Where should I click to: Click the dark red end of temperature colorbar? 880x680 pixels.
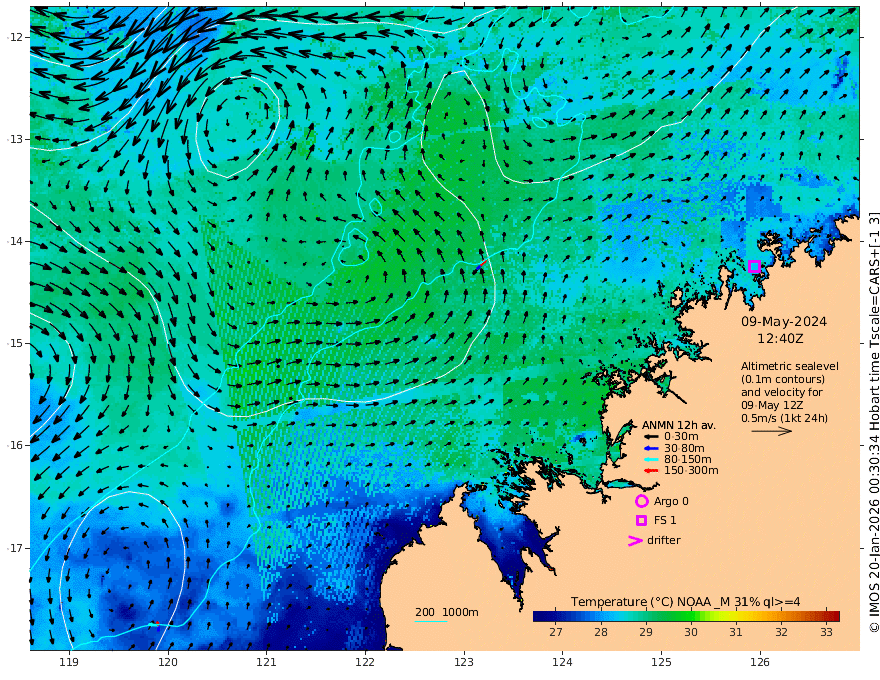coord(835,616)
